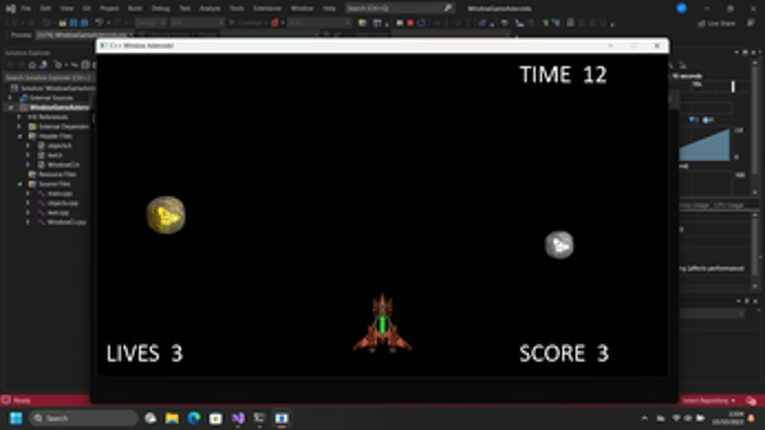Collapse the Source Files folder
The width and height of the screenshot is (765, 430).
click(x=20, y=184)
